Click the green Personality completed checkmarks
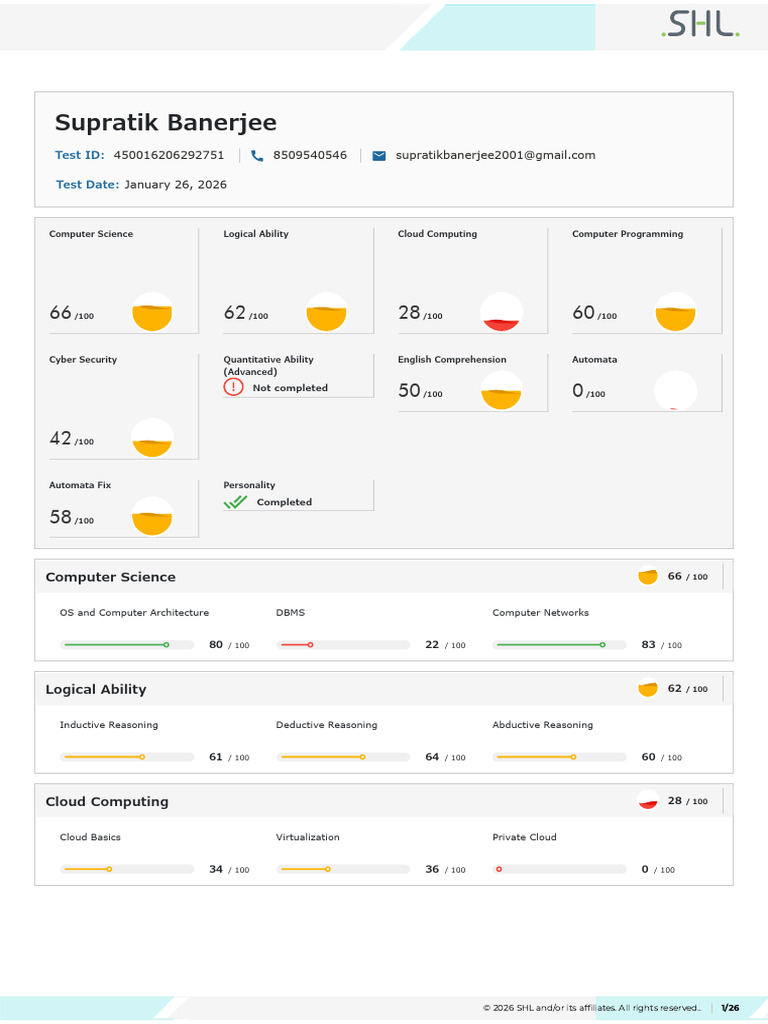This screenshot has height=1024, width=768. point(235,502)
